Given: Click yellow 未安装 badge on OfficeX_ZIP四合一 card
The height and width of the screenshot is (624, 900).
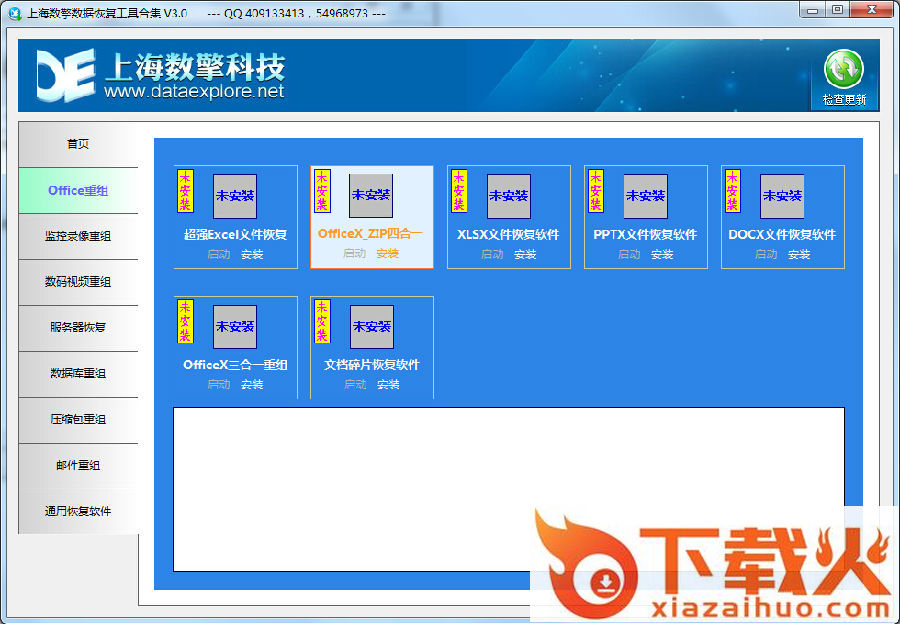Looking at the screenshot, I should (x=323, y=191).
